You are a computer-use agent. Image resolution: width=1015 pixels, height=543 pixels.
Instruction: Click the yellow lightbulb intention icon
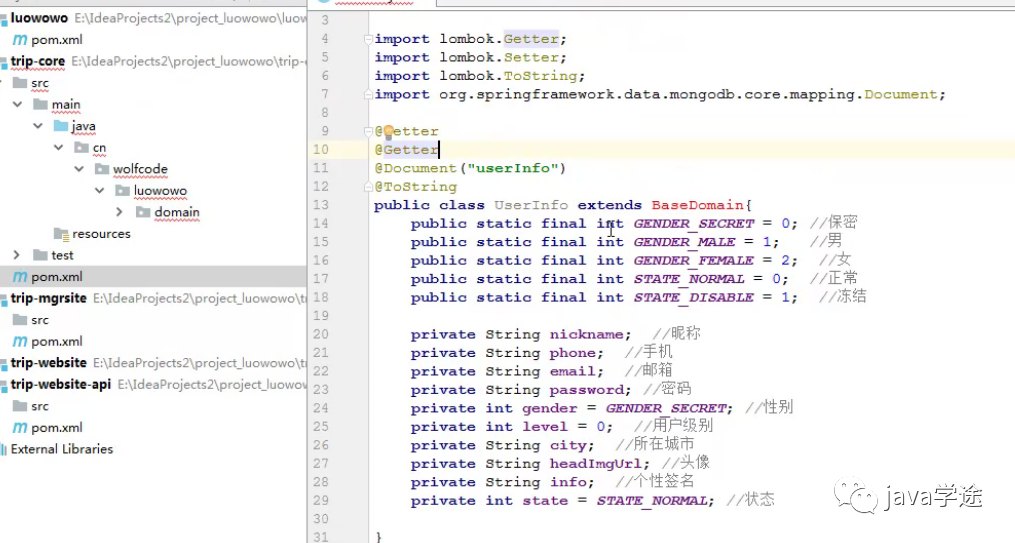389,131
